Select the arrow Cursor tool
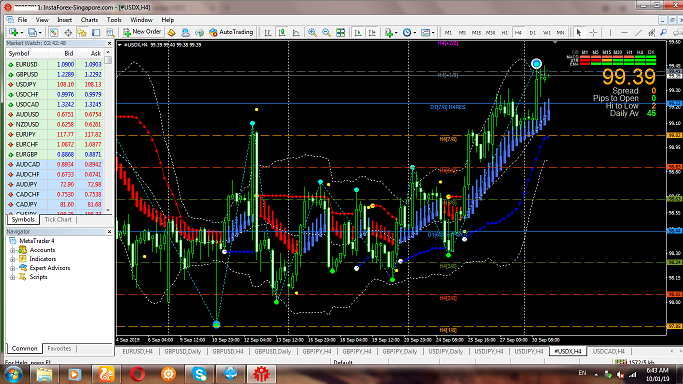This screenshot has height=384, width=683. 579,33
